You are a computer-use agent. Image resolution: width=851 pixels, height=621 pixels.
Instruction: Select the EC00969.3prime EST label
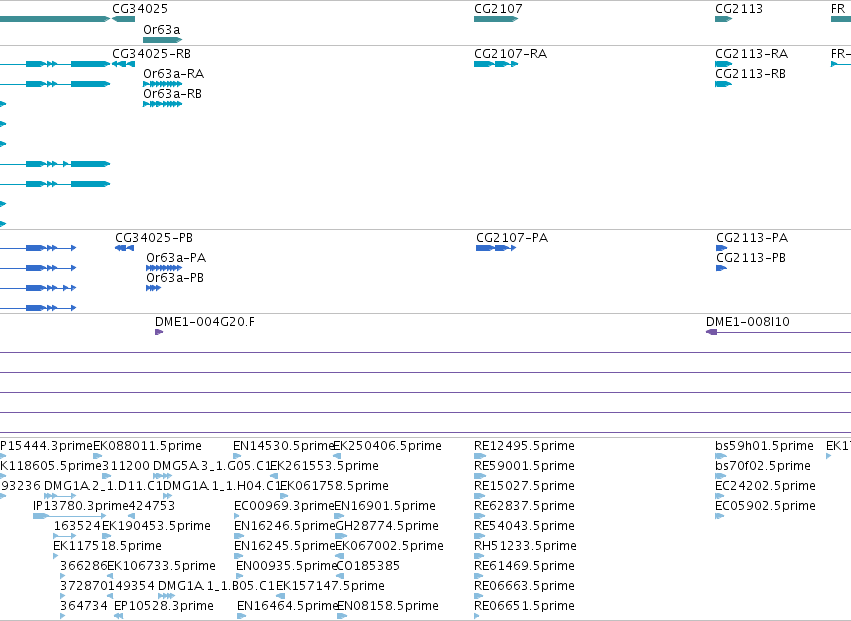[x=284, y=506]
